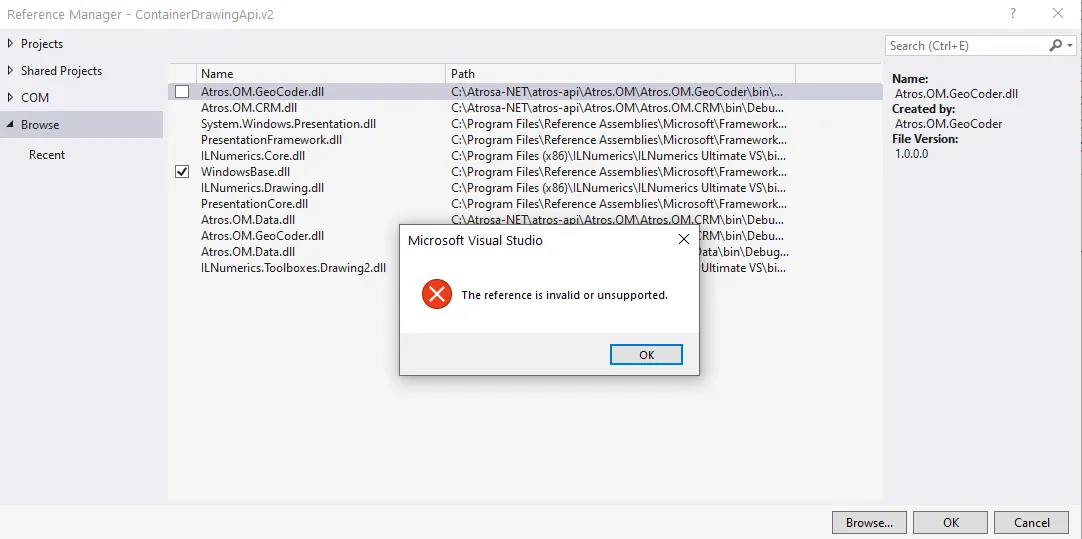Close the Reference Manager window
The height and width of the screenshot is (539, 1082).
[x=1057, y=13]
